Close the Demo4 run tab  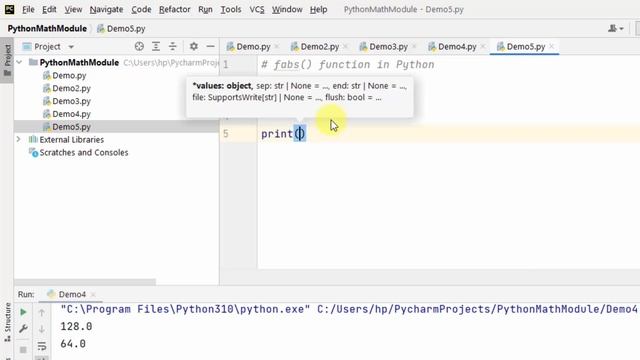(x=93, y=294)
